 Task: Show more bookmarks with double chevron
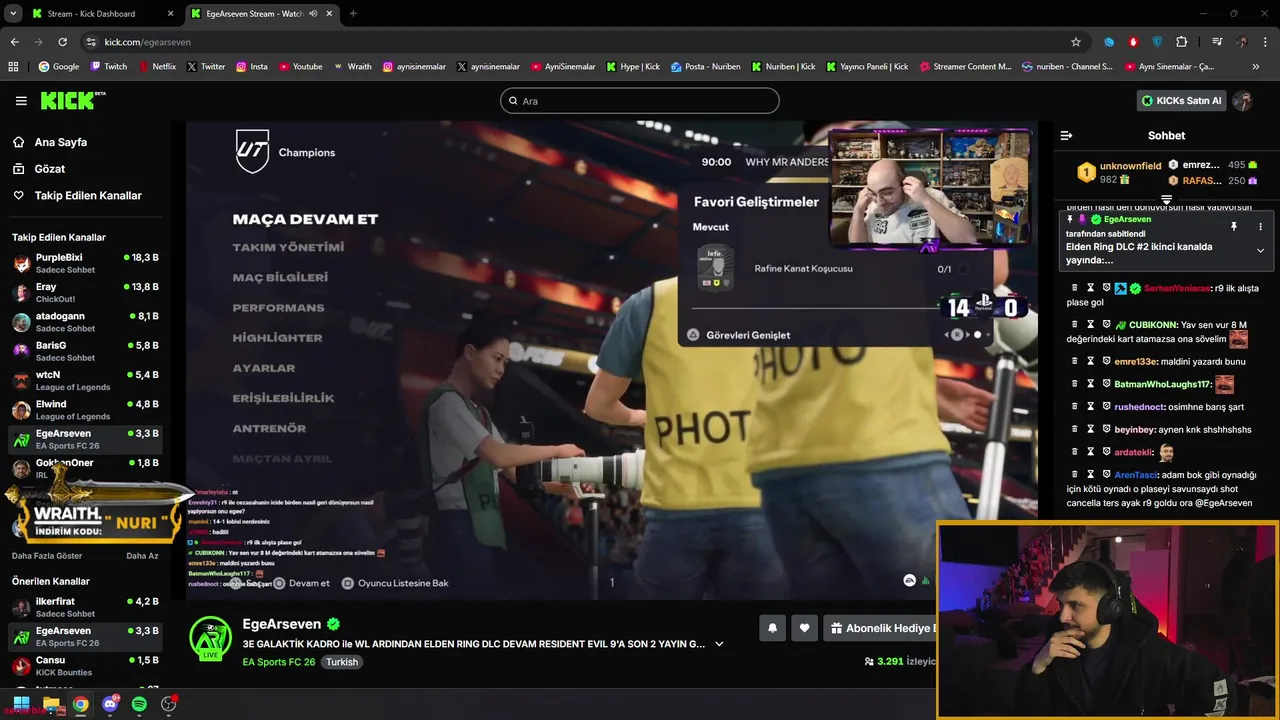pyautogui.click(x=1256, y=67)
